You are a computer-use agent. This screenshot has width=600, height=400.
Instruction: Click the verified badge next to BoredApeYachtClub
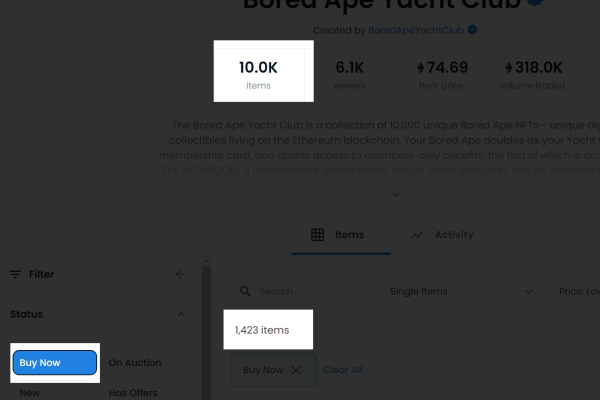click(473, 30)
